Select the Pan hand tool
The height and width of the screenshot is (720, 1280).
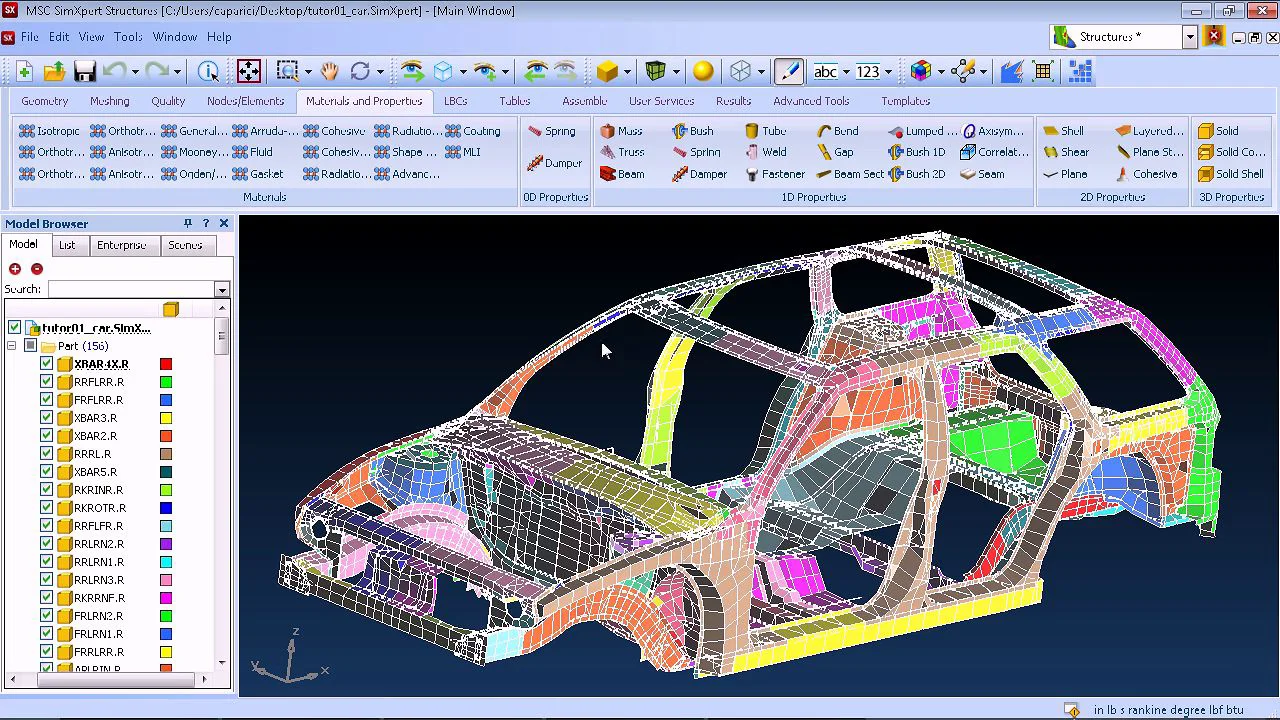(329, 71)
